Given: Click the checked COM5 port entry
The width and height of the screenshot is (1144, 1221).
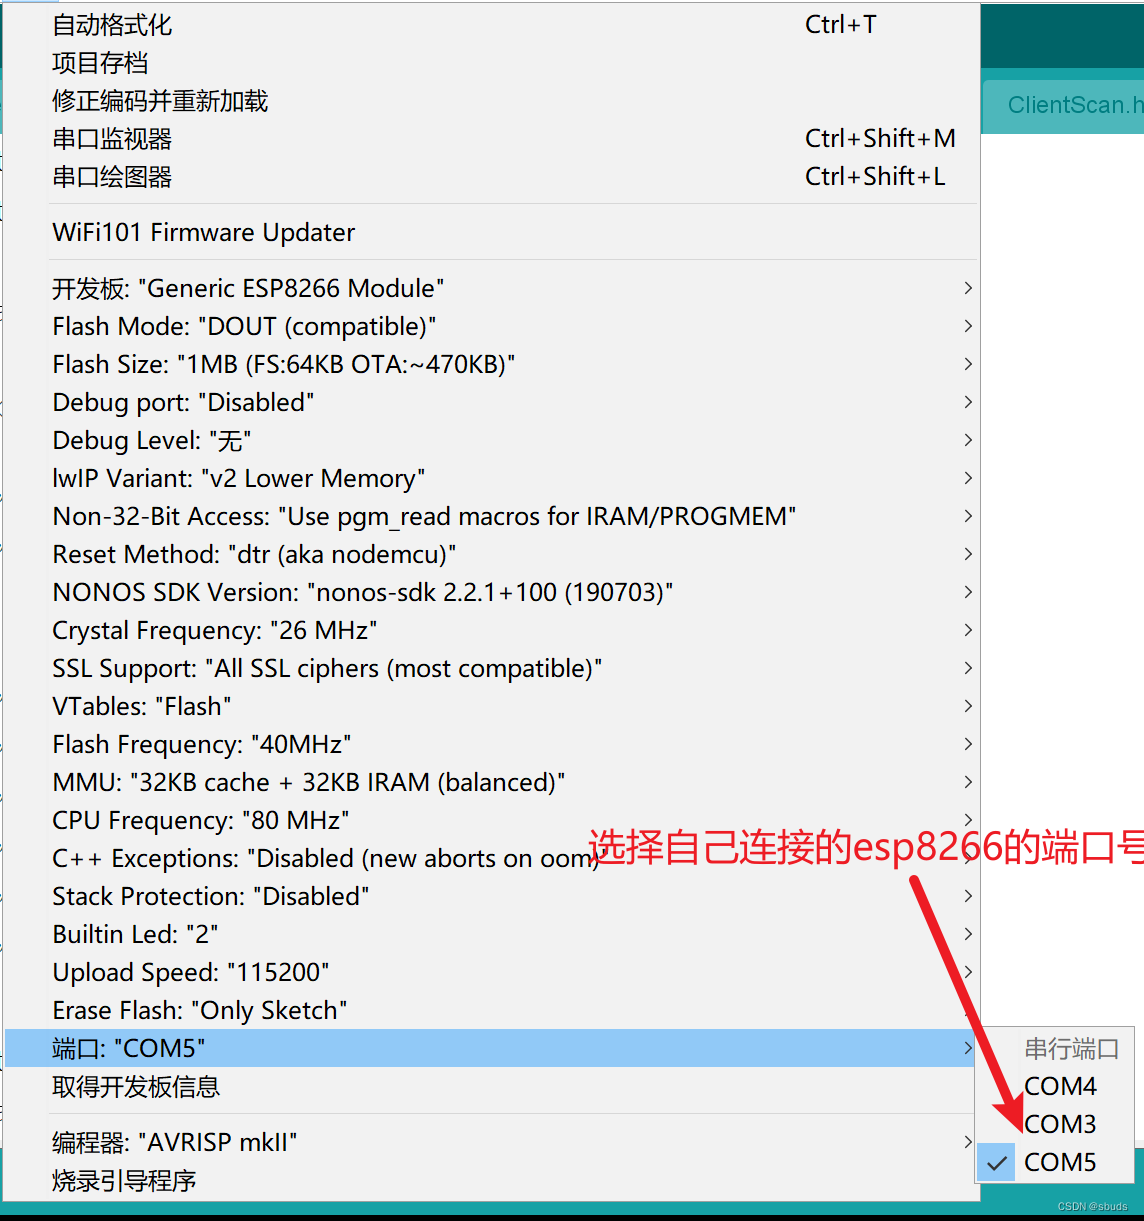Looking at the screenshot, I should [x=1060, y=1162].
